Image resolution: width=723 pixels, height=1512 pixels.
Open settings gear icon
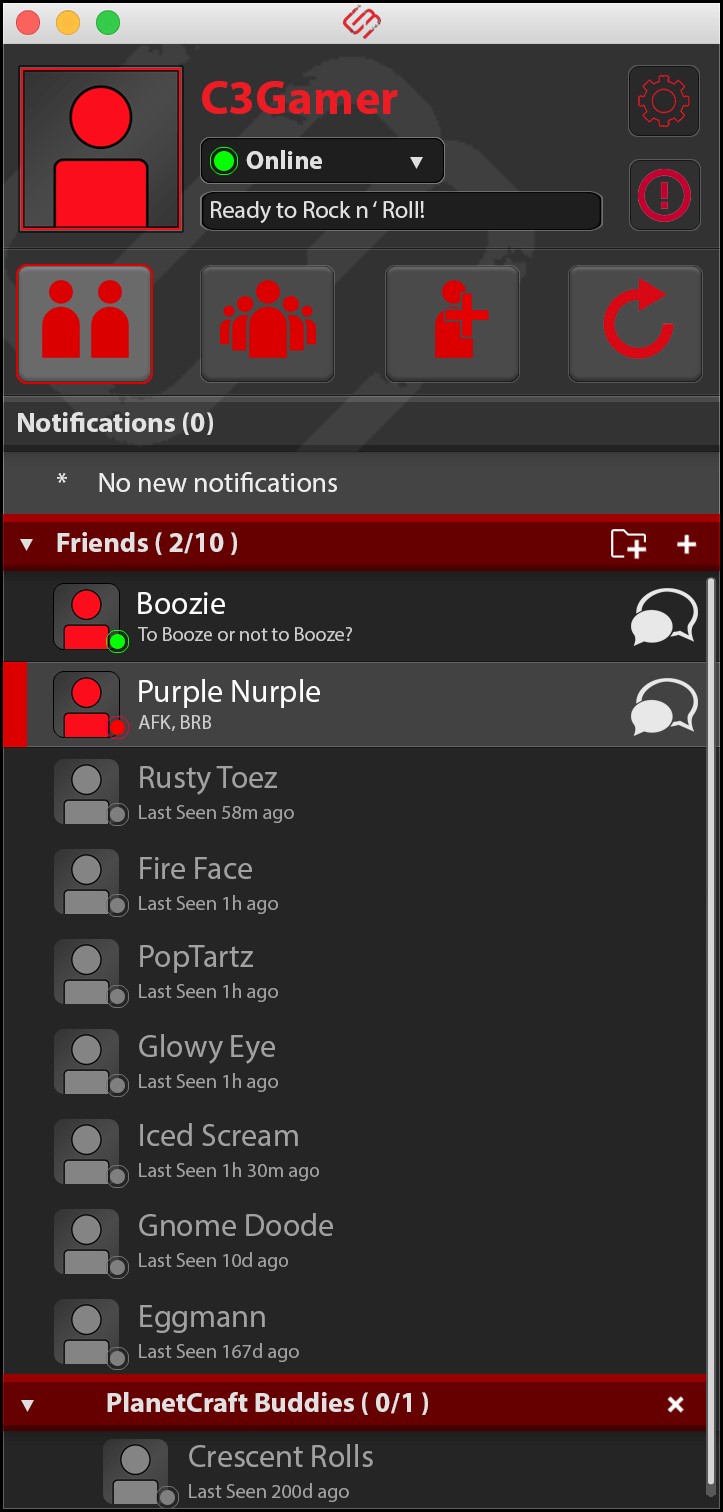coord(663,100)
